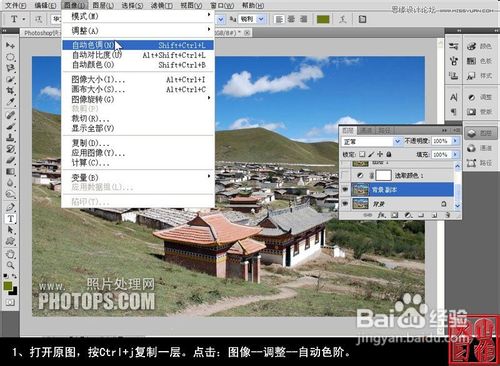This screenshot has height=366, width=500.
Task: Select the Horizontal Type tool
Action: click(x=10, y=219)
